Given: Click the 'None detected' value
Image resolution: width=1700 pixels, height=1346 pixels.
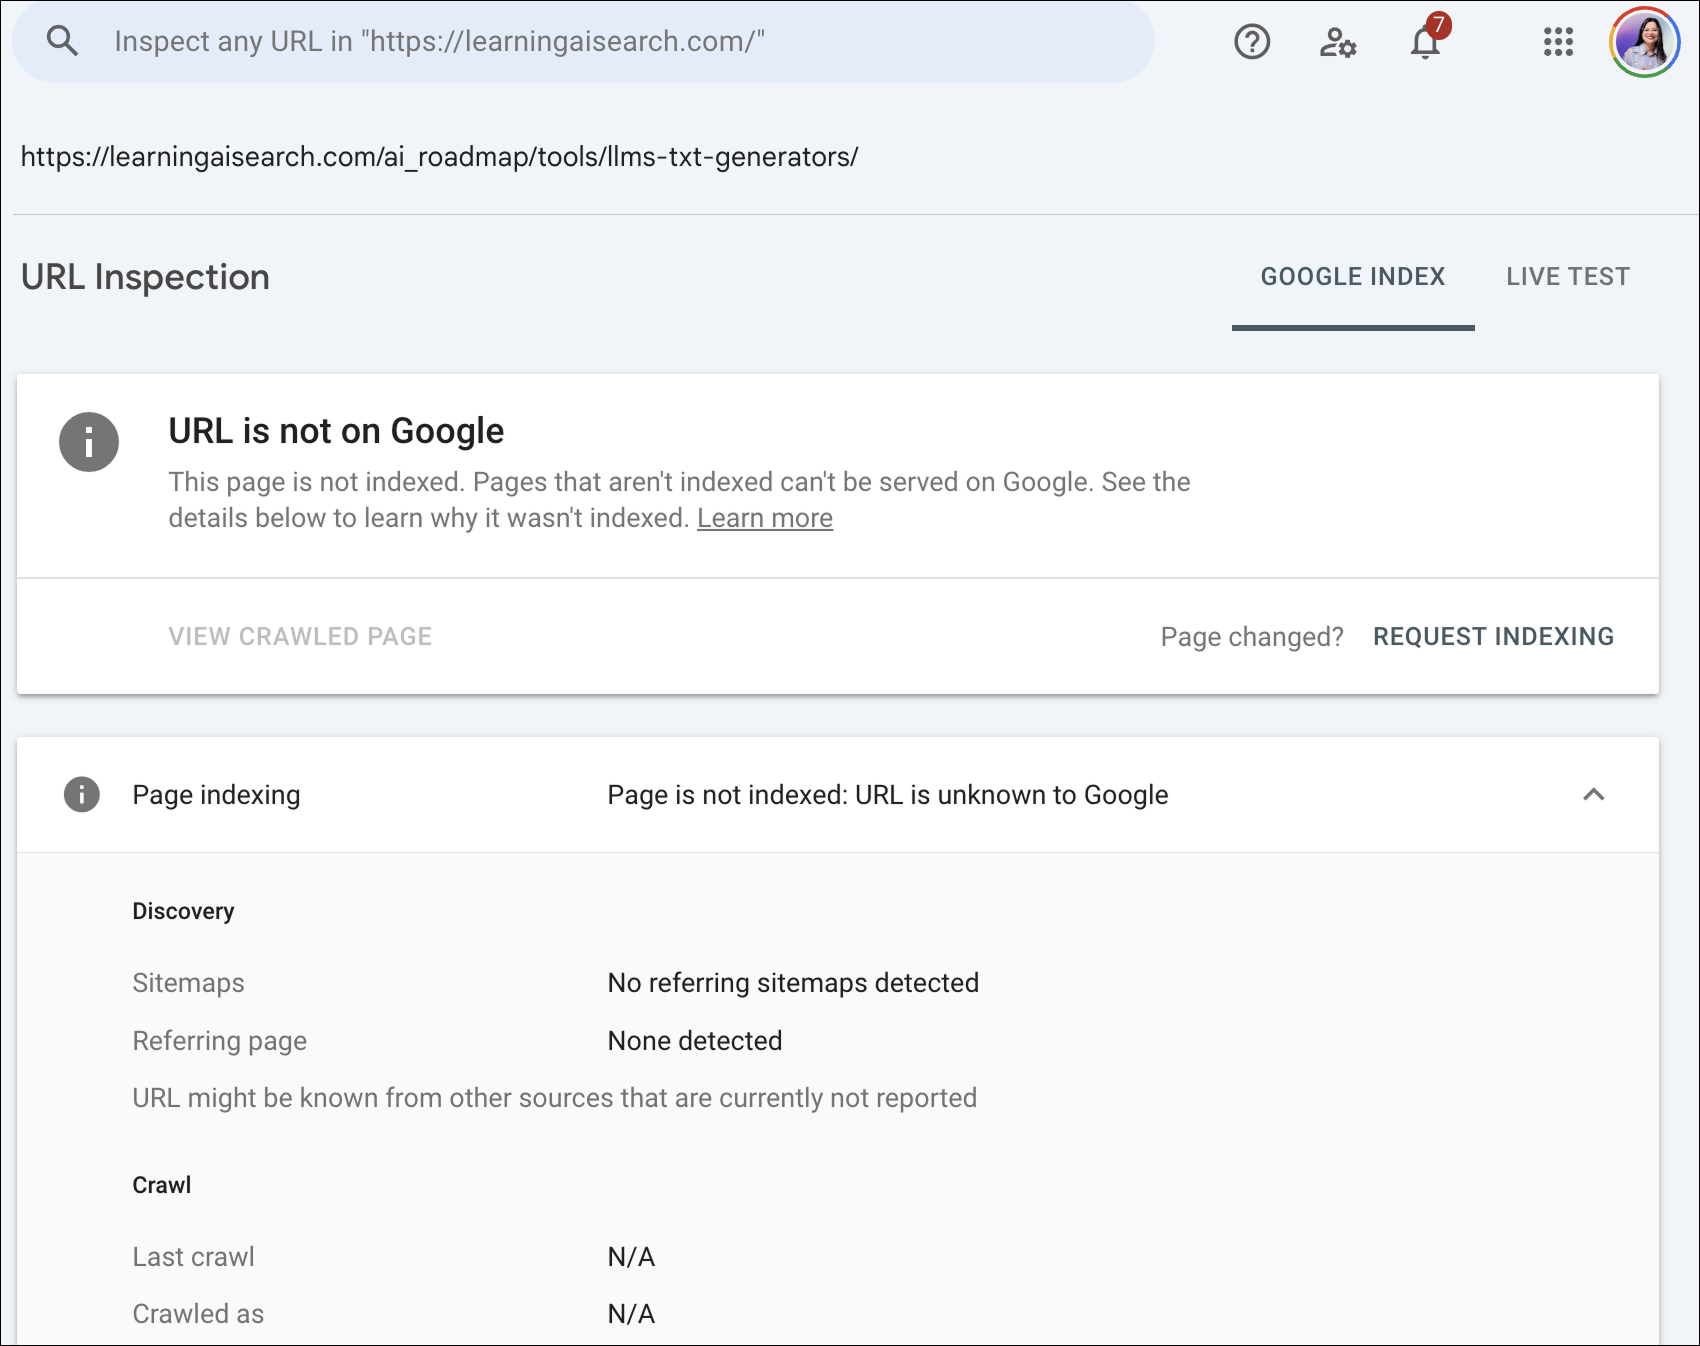Looking at the screenshot, I should 695,1041.
